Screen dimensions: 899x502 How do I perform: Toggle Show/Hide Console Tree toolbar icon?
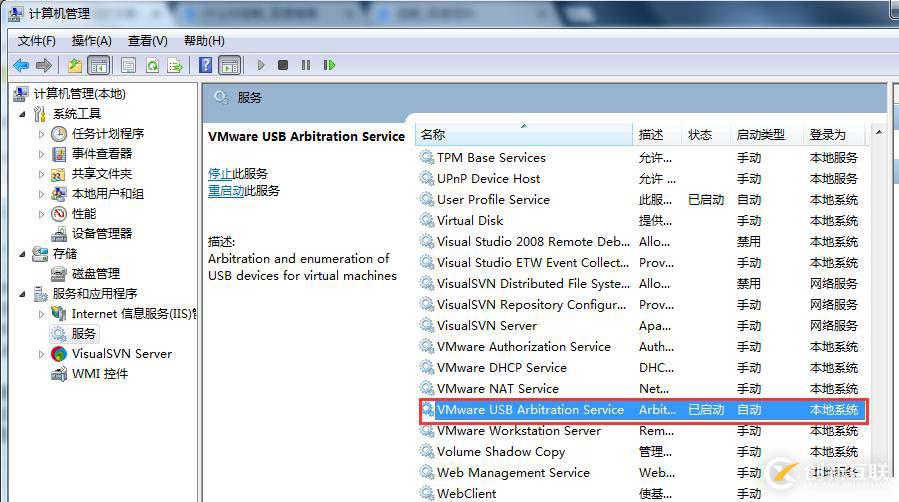click(x=99, y=65)
